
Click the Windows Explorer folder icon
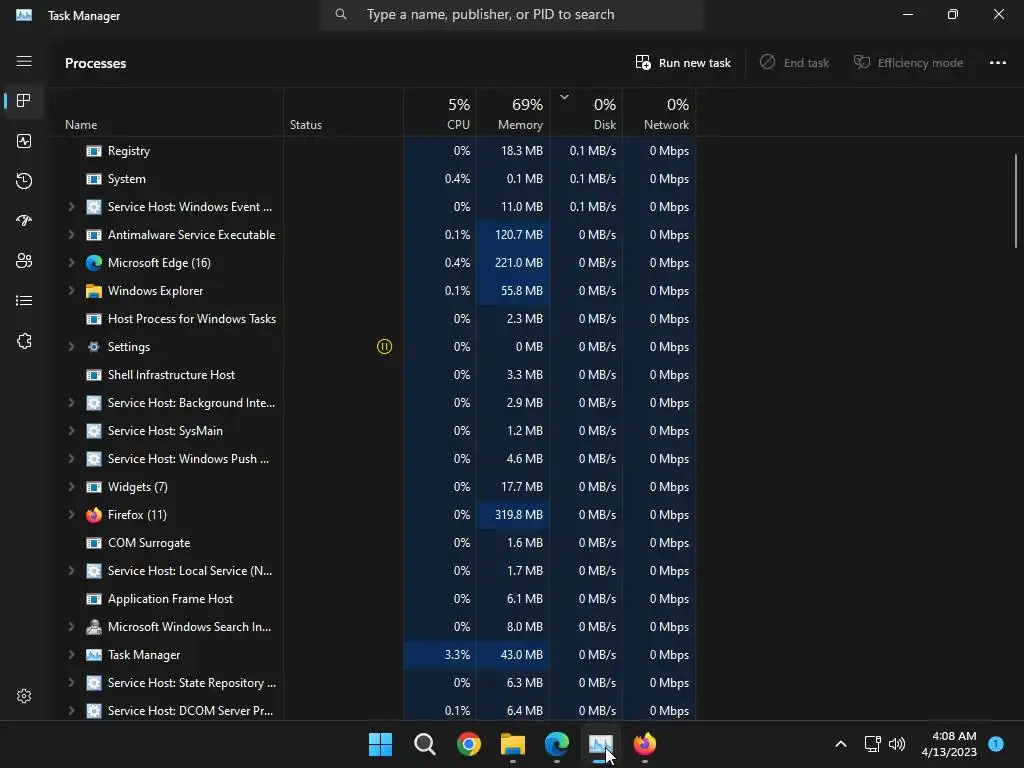coord(94,291)
